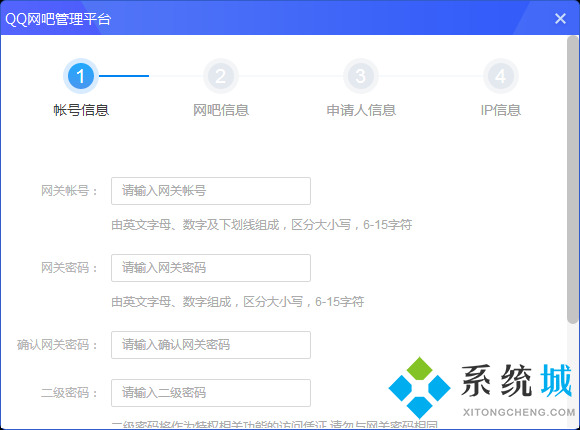Focus the 网关帐号 input field
The height and width of the screenshot is (430, 580).
(x=211, y=191)
